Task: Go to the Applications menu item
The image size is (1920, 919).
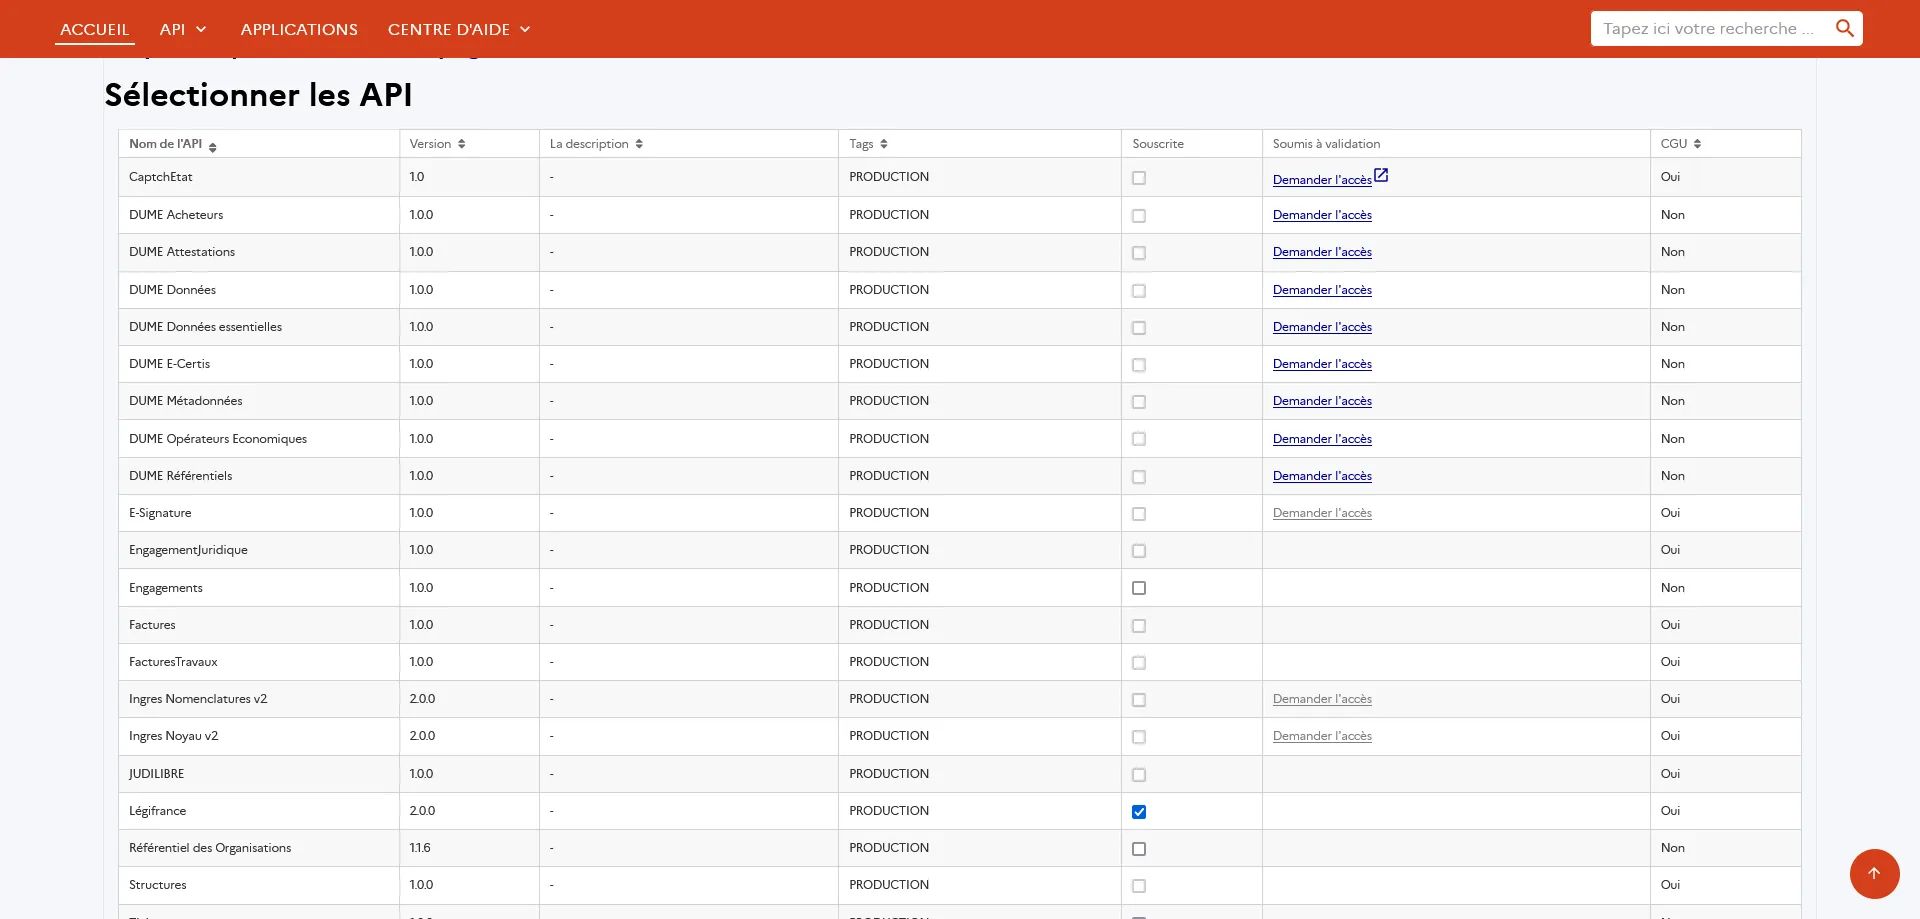Action: coord(299,30)
